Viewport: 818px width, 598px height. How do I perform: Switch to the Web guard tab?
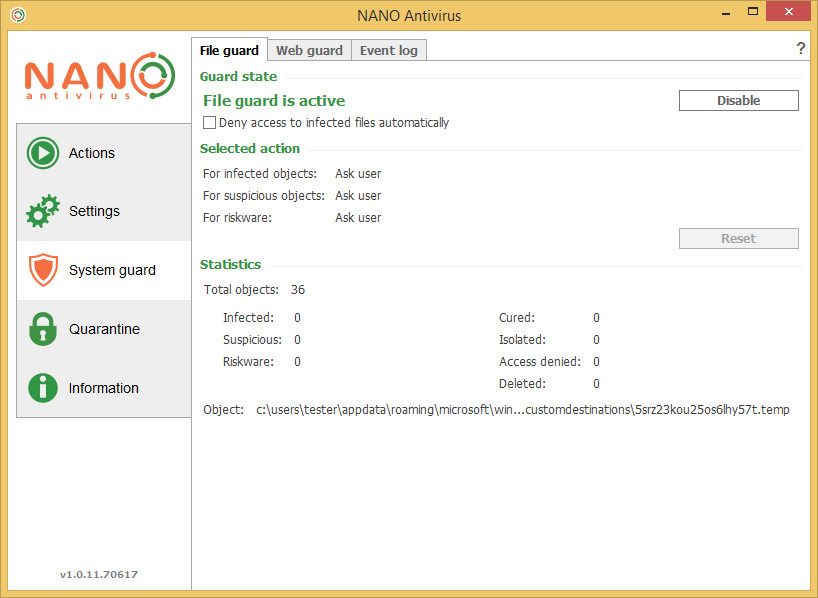click(309, 51)
